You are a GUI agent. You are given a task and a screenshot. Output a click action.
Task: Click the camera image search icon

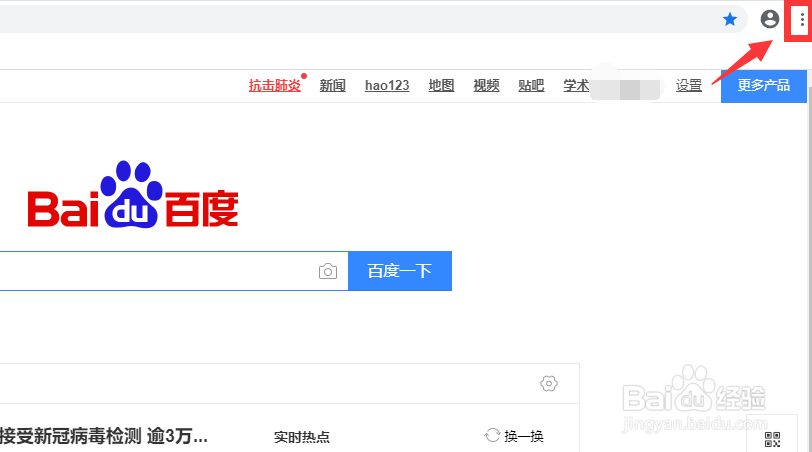pos(328,271)
